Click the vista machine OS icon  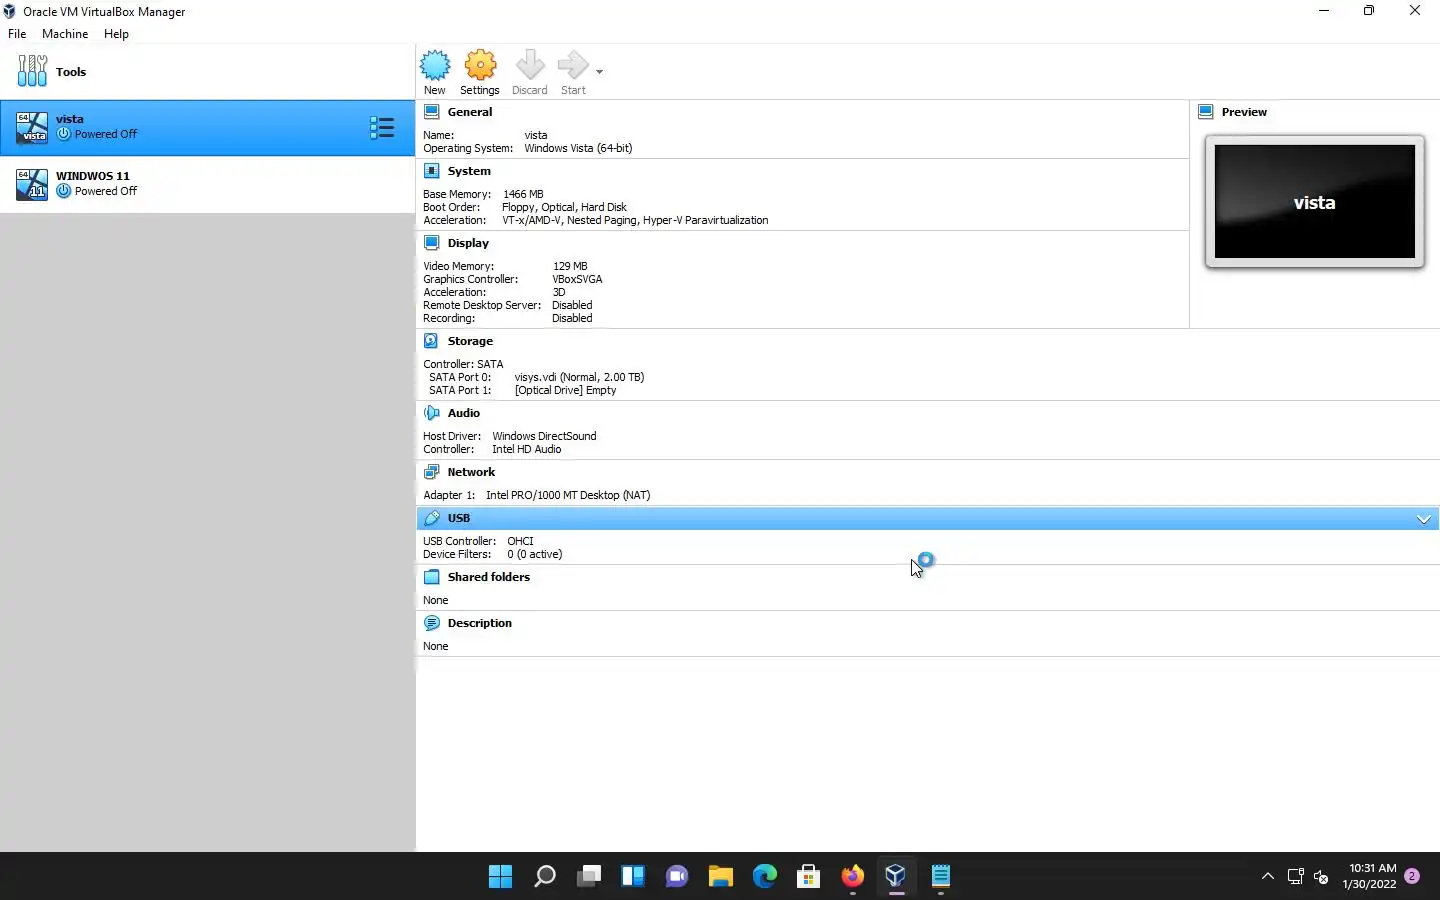point(32,127)
